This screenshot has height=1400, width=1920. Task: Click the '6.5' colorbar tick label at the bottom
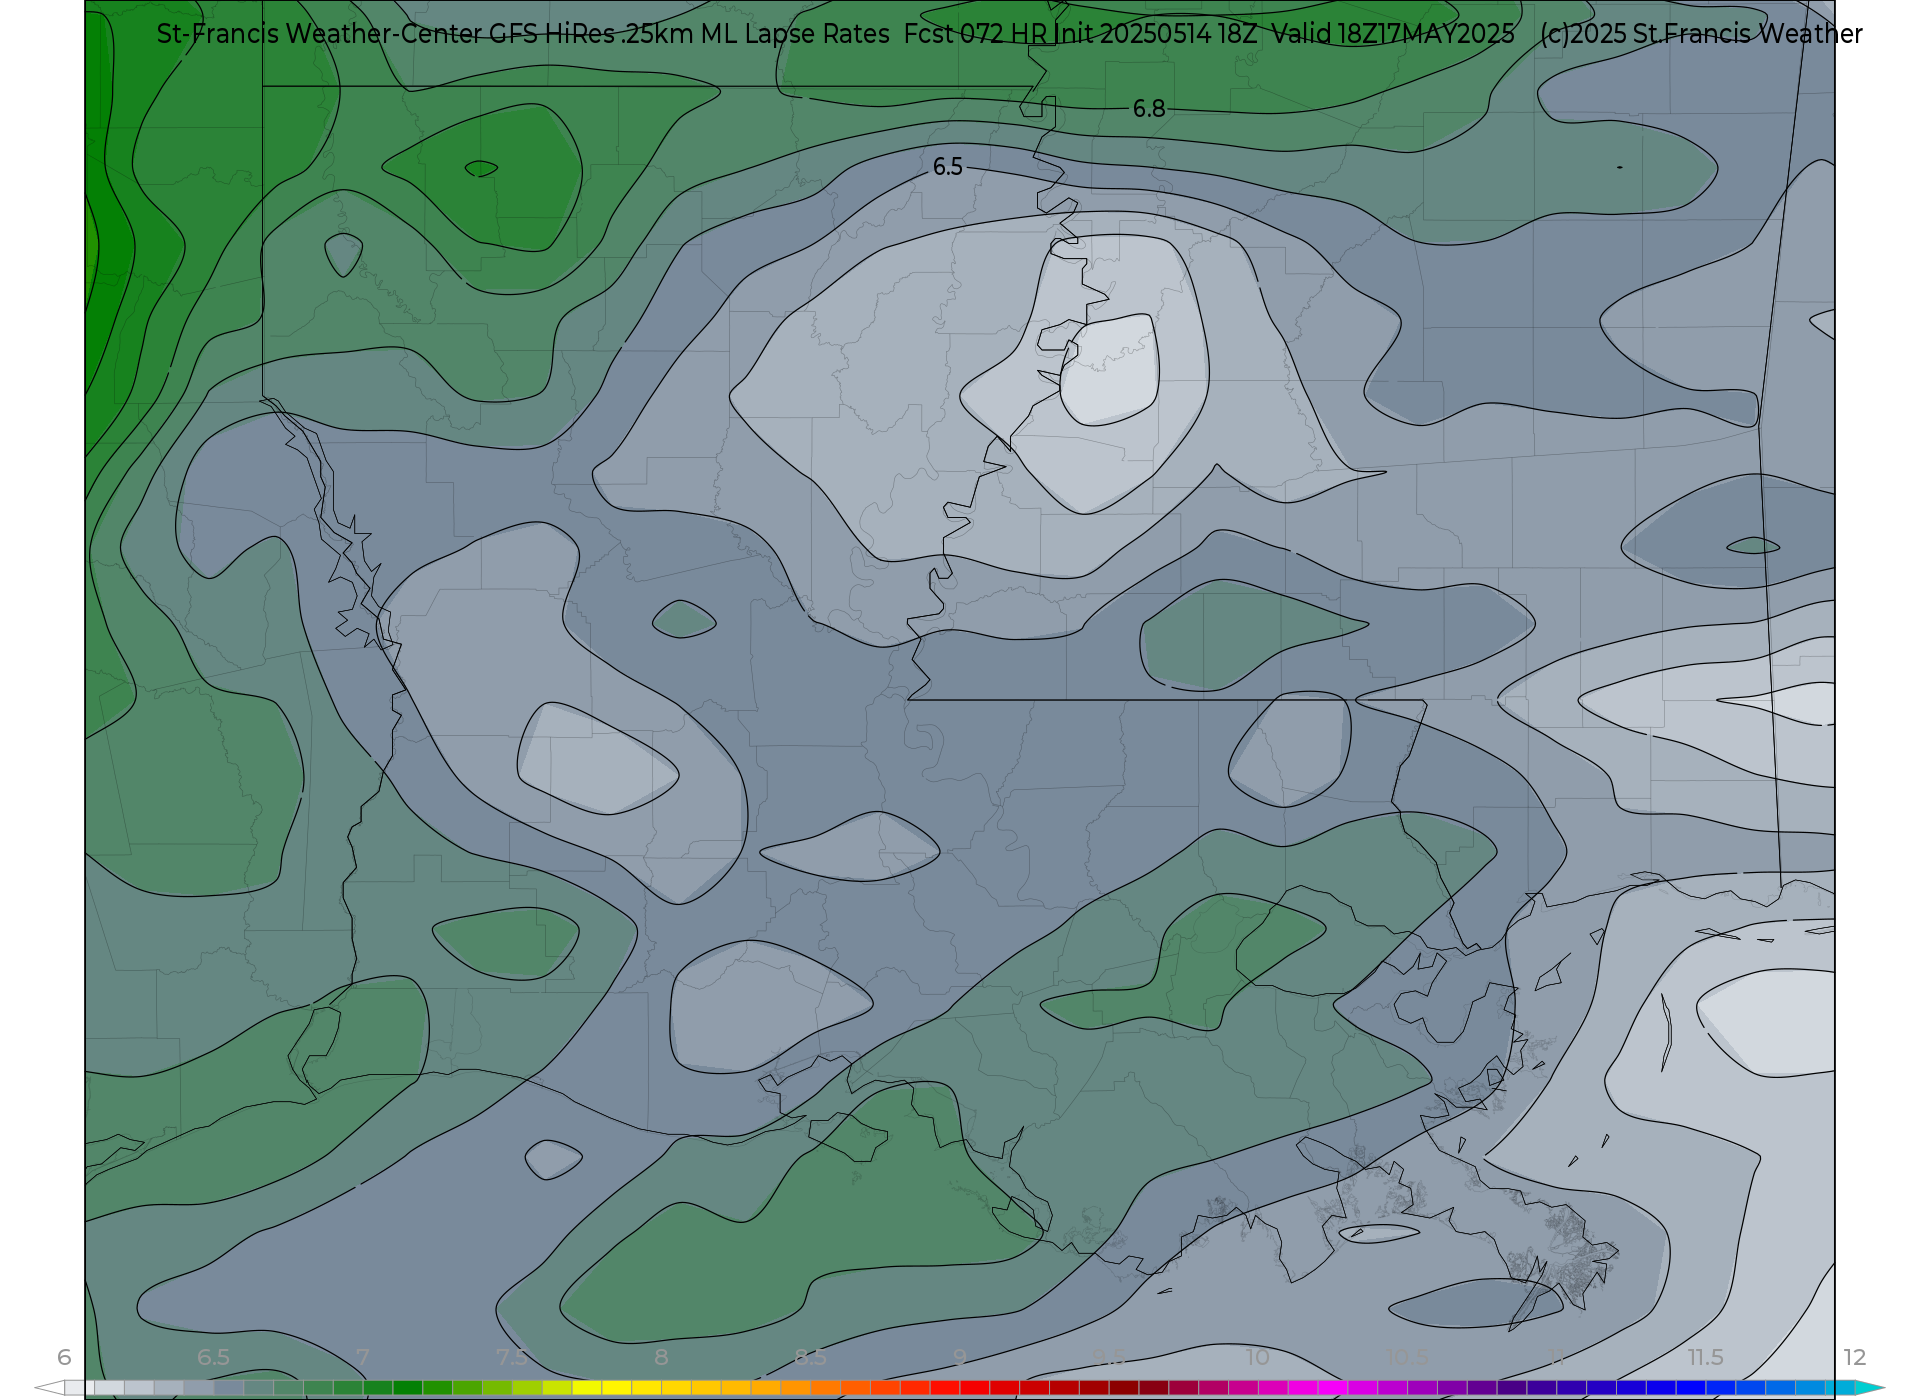tap(213, 1357)
